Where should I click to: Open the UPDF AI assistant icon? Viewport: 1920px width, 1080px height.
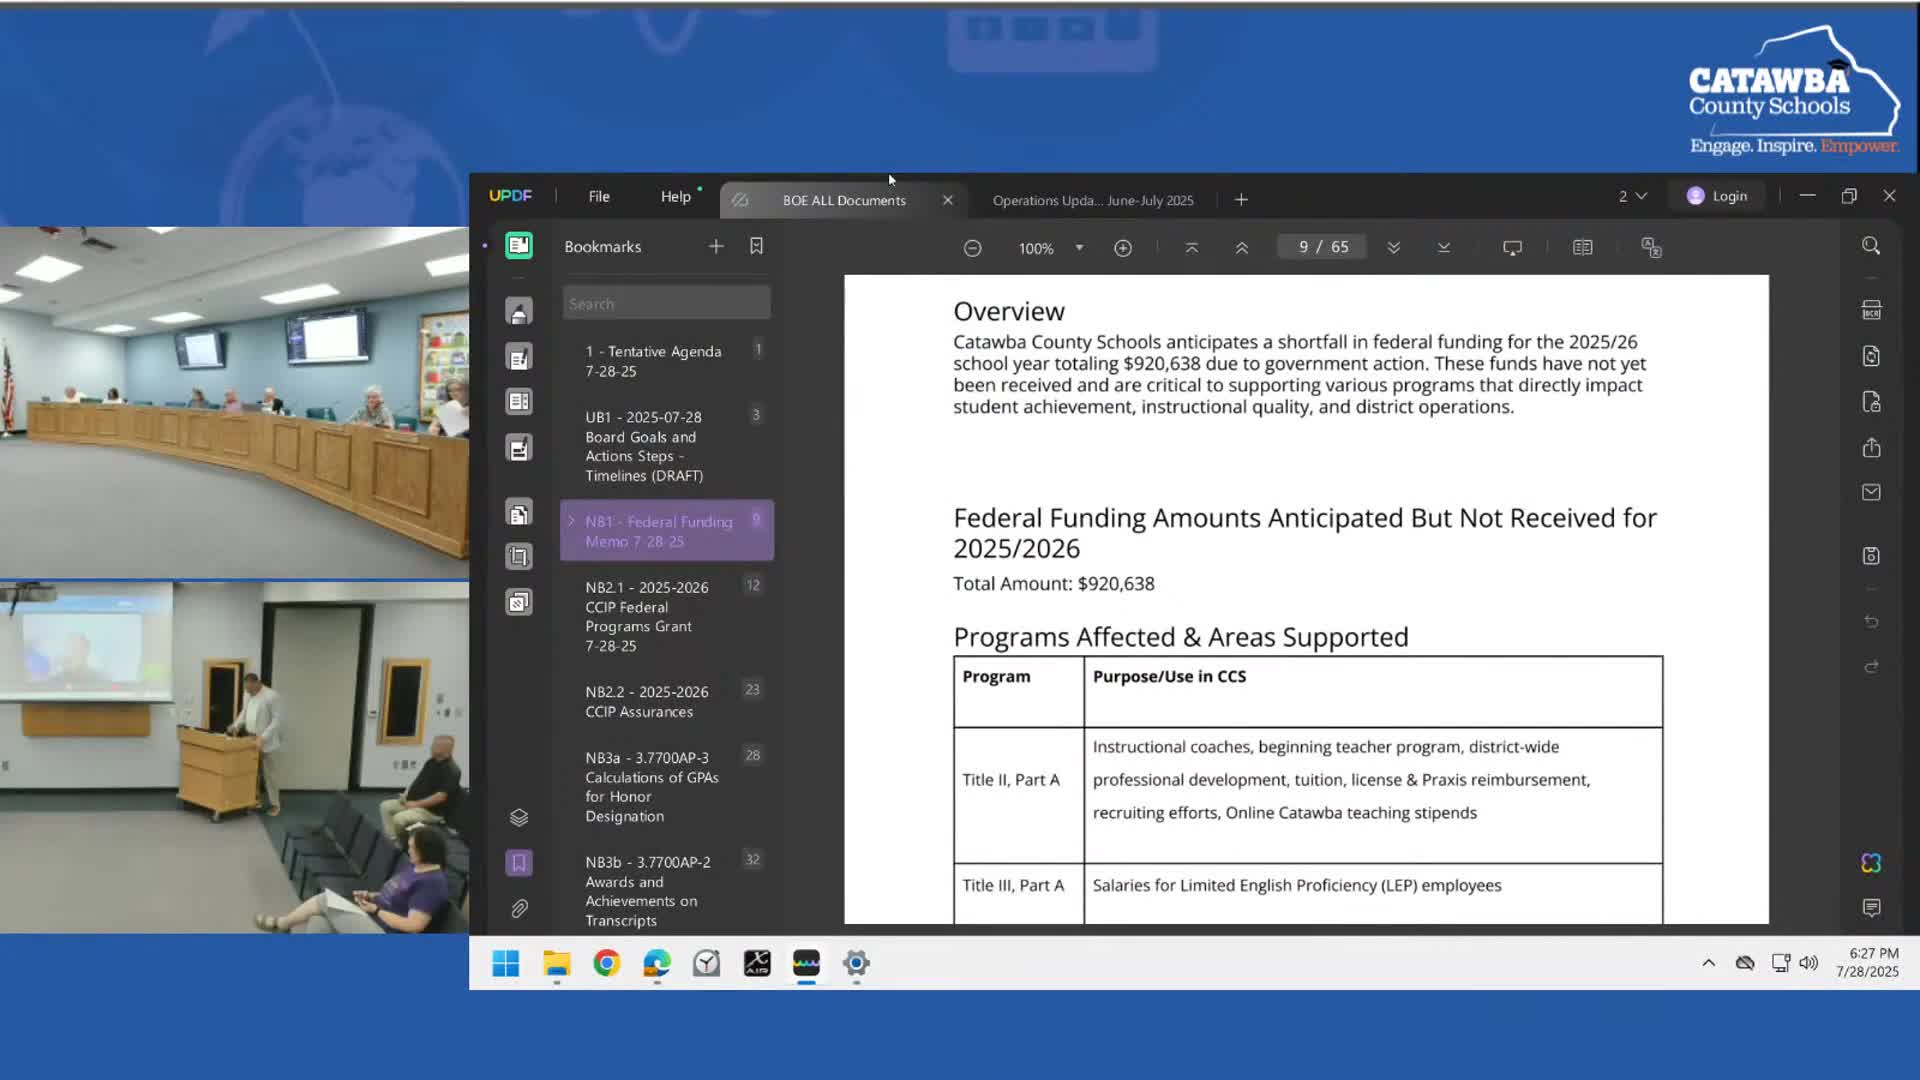click(1871, 863)
